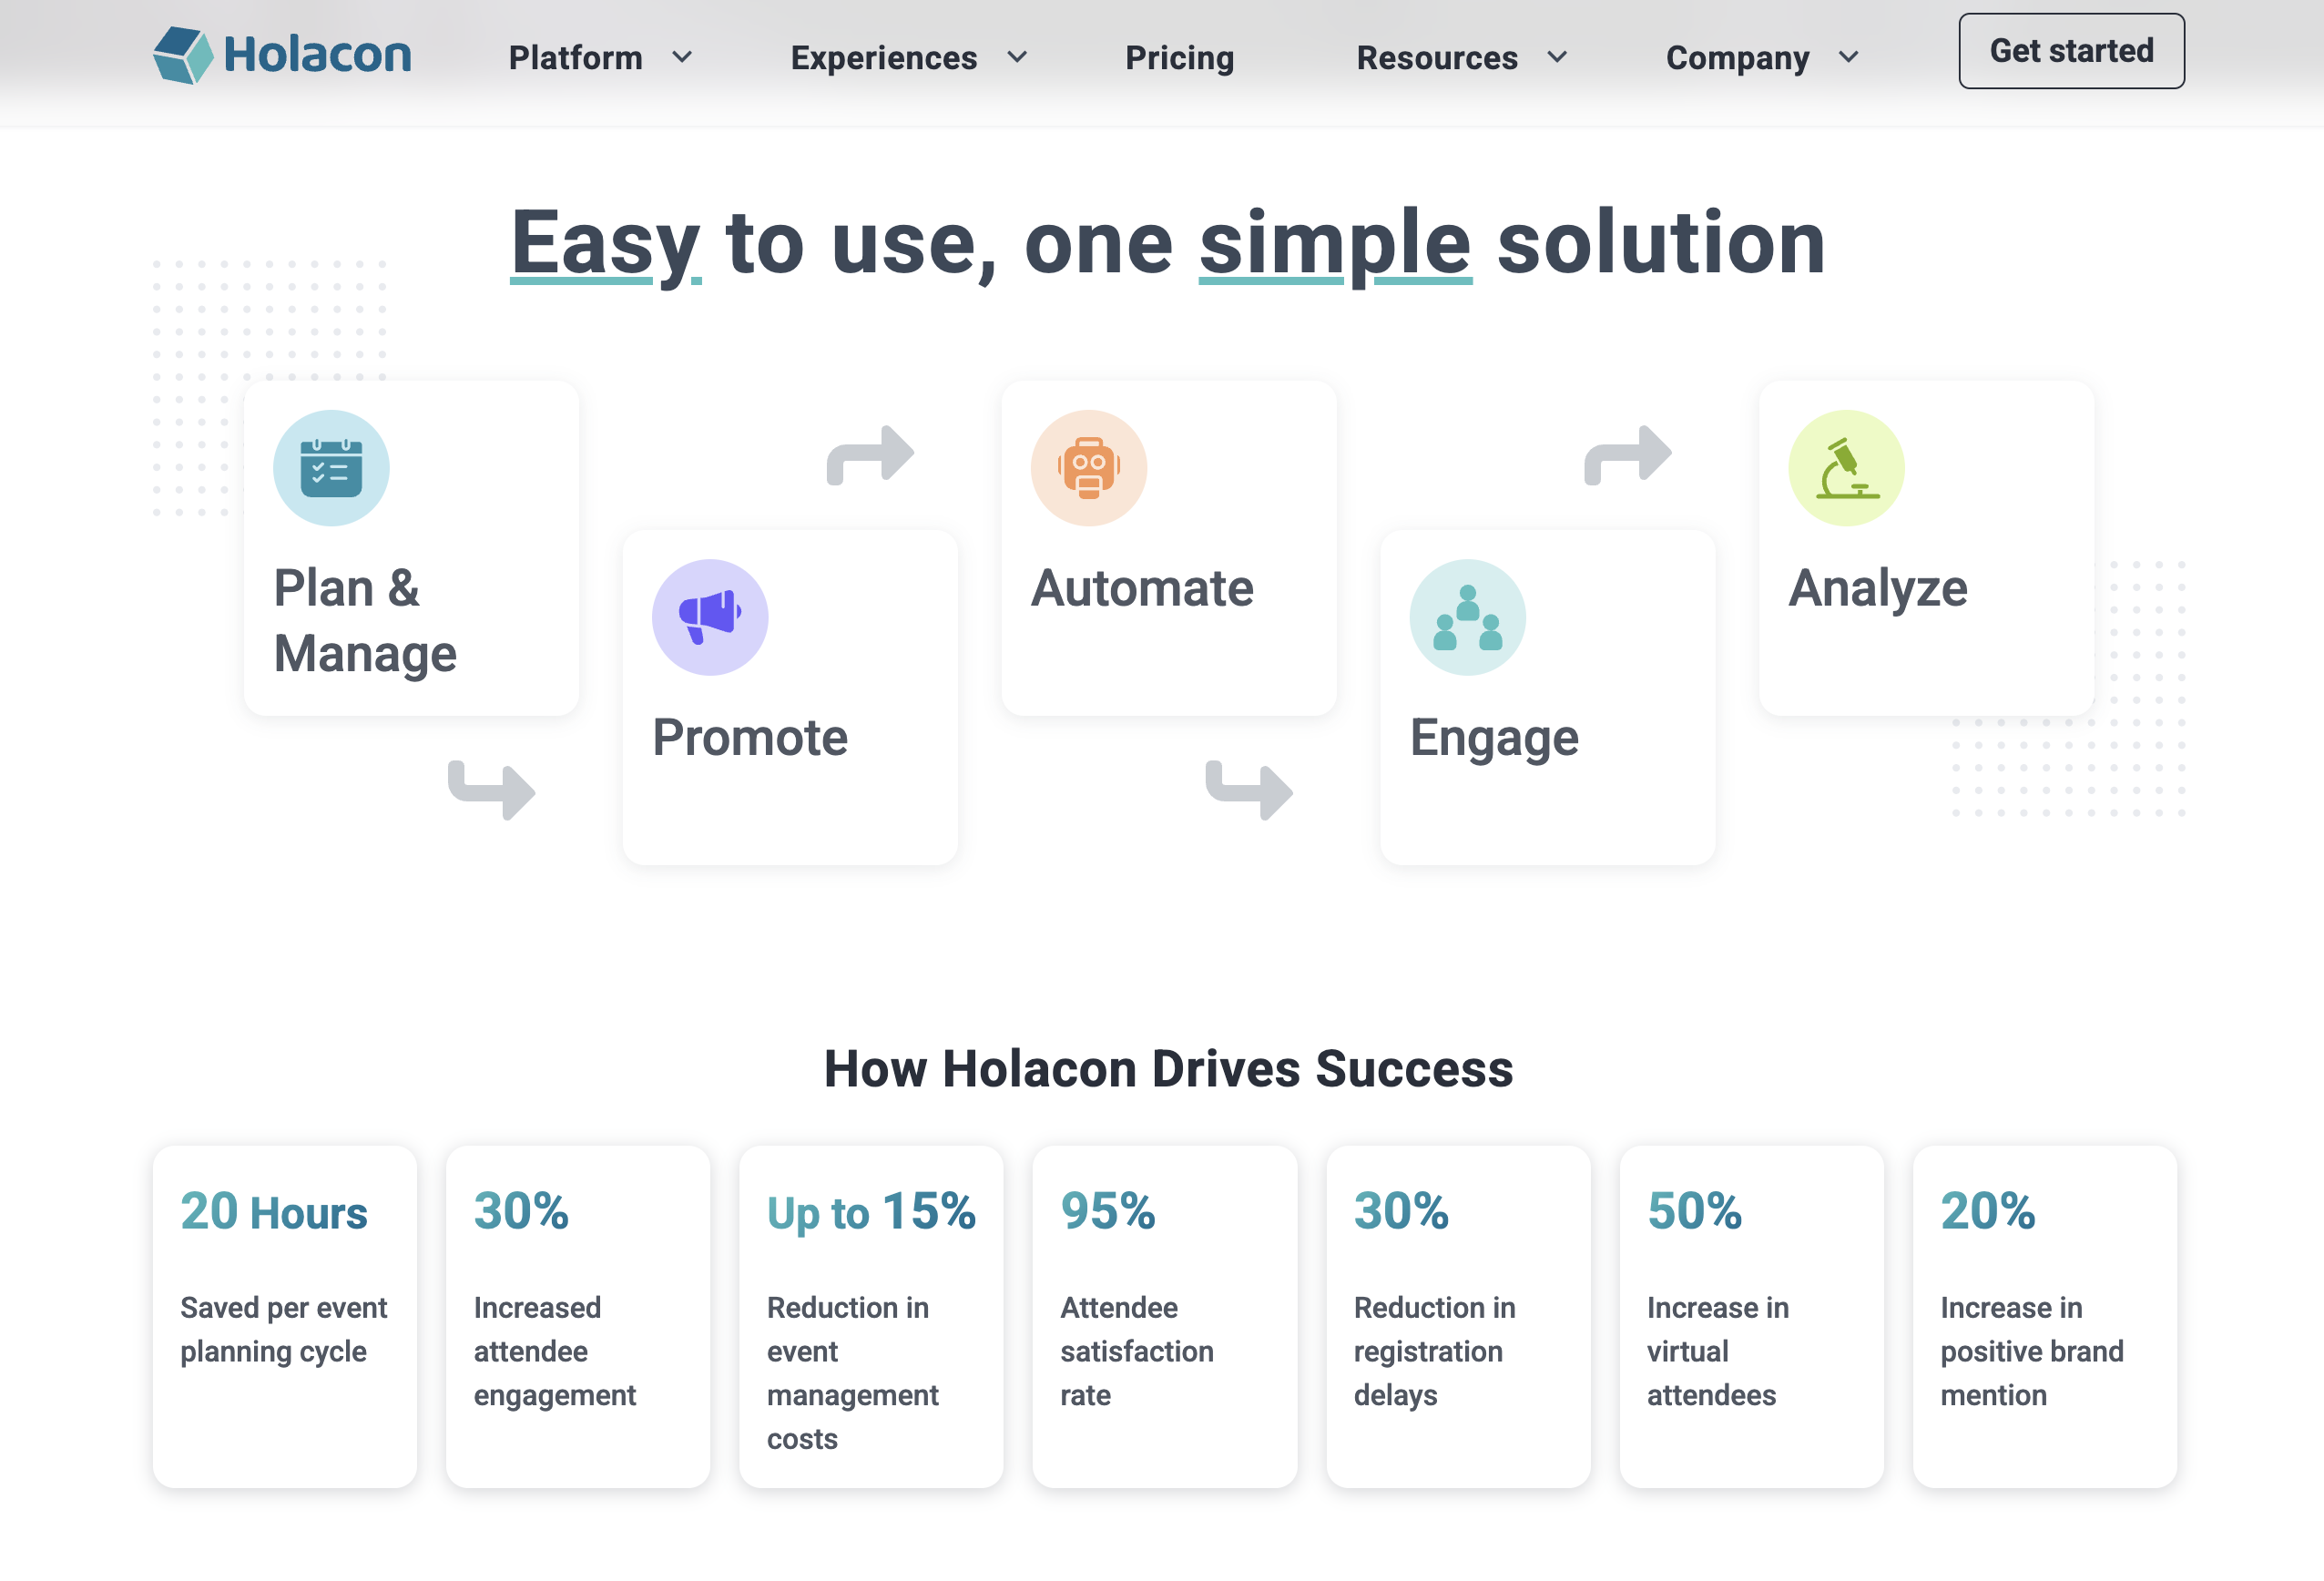Open the Platform menu label
This screenshot has height=1581, width=2324.
576,58
